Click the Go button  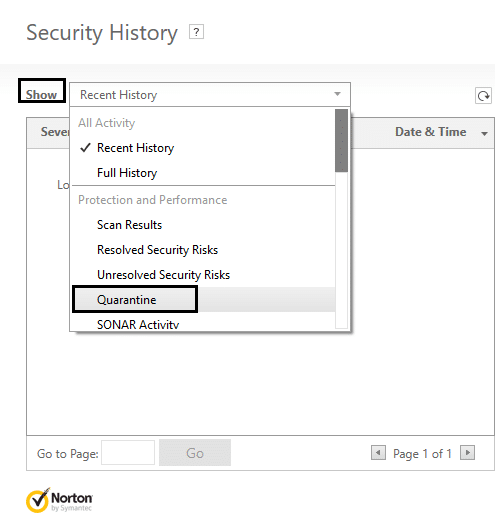[x=195, y=453]
